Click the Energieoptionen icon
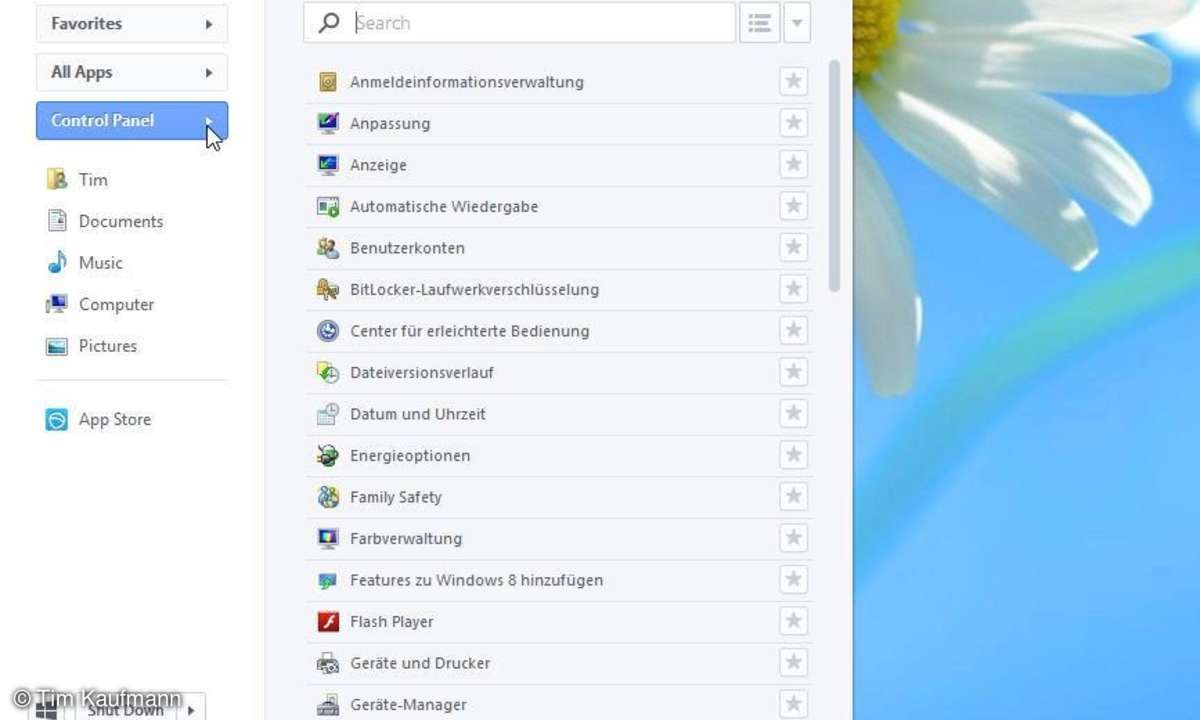Viewport: 1200px width, 720px height. coord(328,456)
